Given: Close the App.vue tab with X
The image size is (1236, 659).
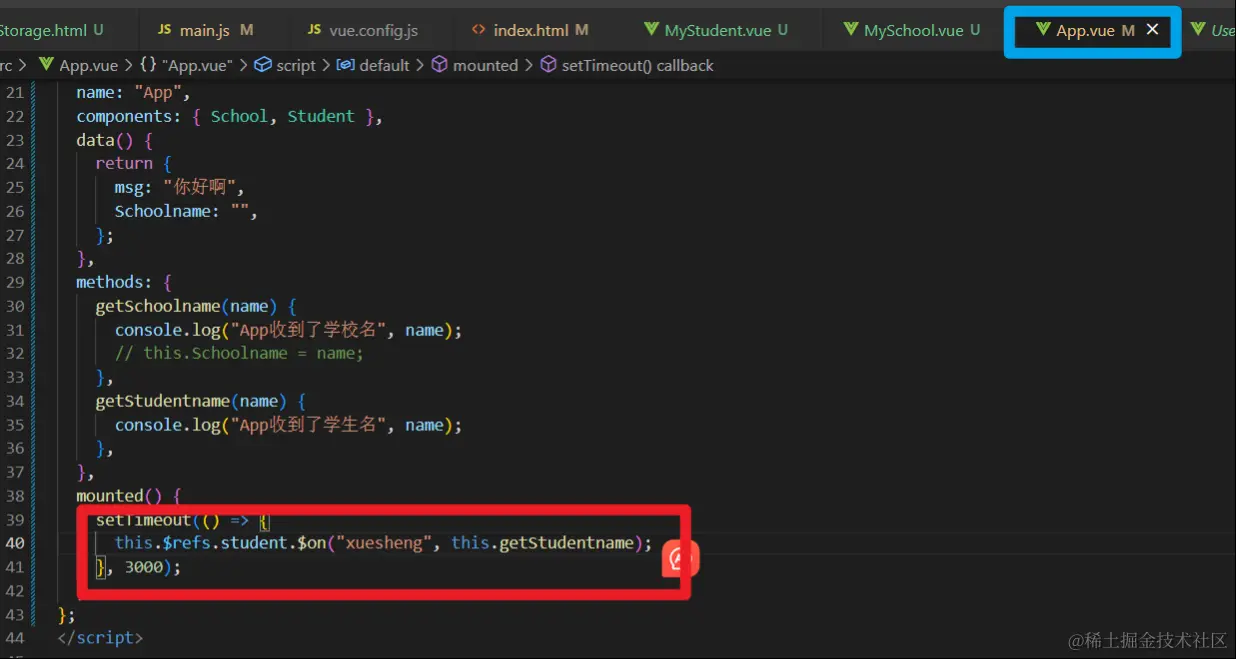Looking at the screenshot, I should (1152, 30).
